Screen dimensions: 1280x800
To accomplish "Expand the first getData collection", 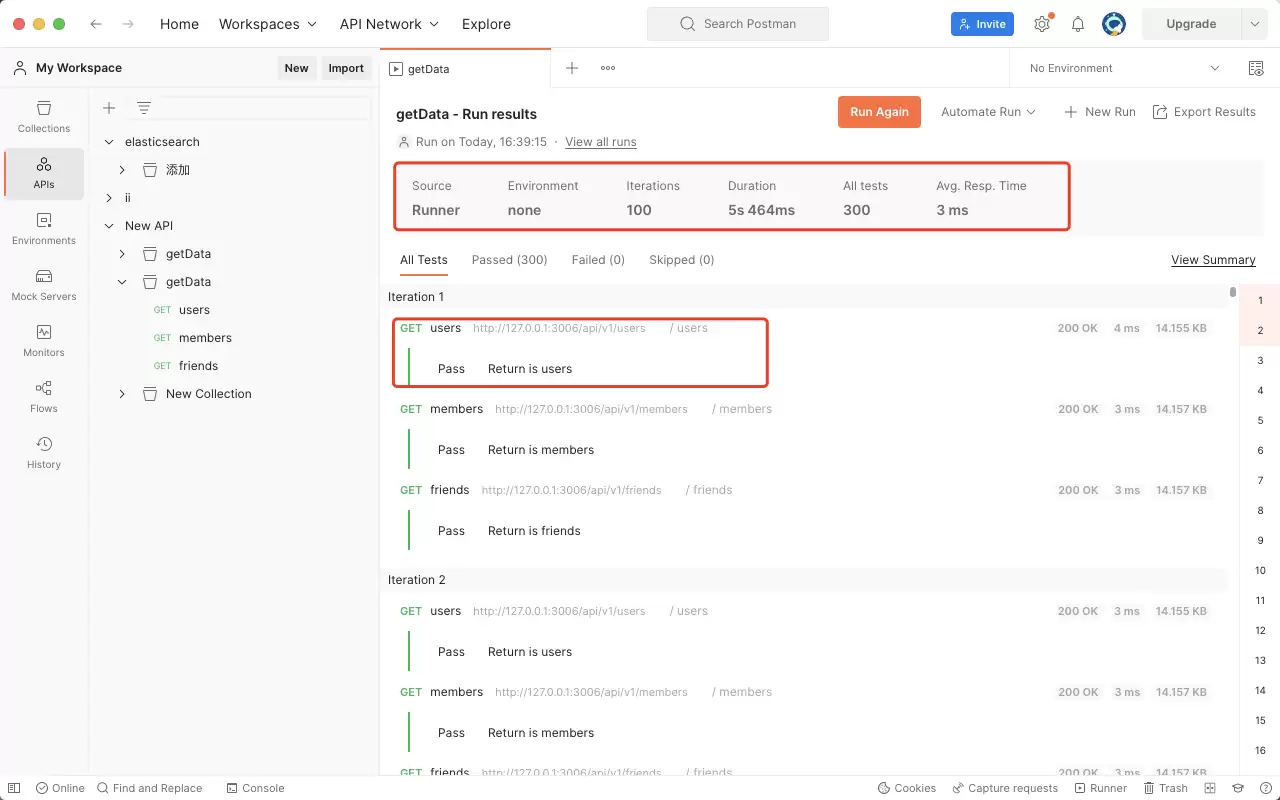I will click(122, 254).
